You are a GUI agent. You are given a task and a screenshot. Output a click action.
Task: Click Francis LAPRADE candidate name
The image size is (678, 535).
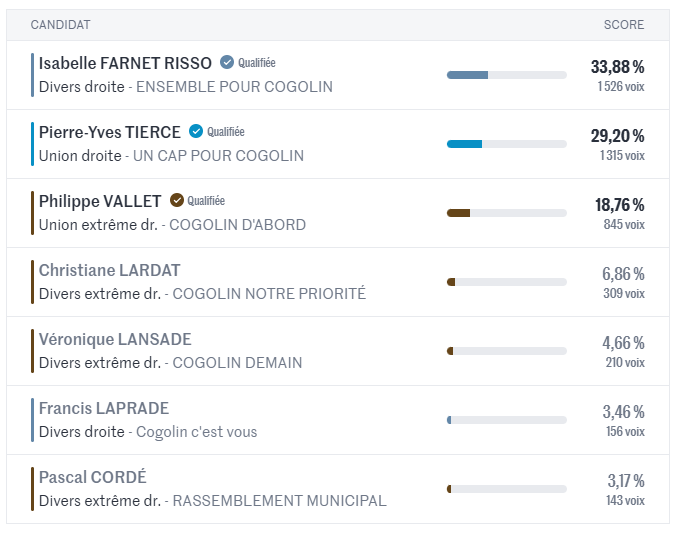tap(104, 408)
